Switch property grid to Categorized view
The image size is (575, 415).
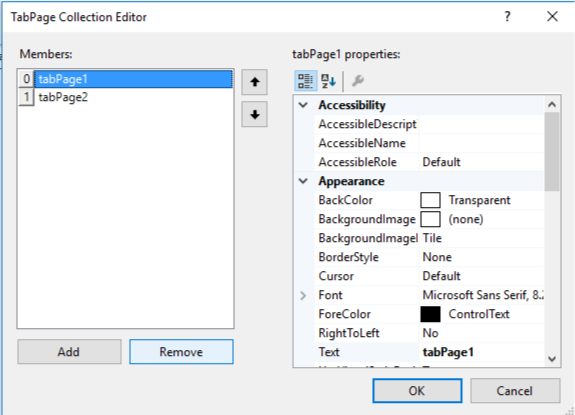[x=305, y=81]
